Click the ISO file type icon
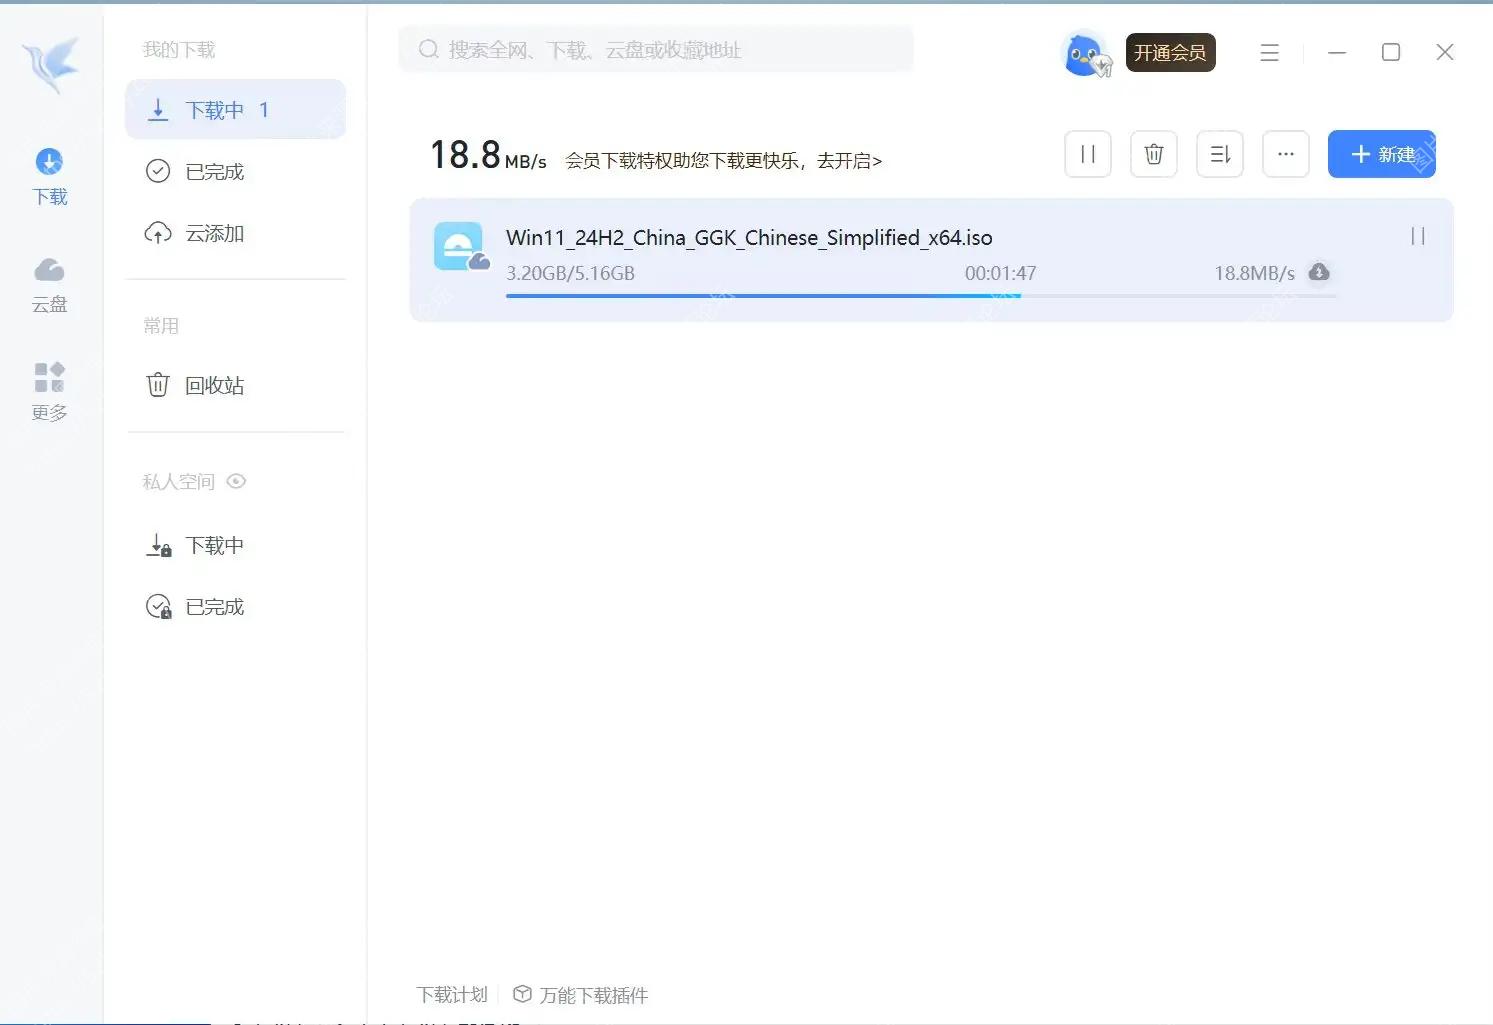 [460, 246]
